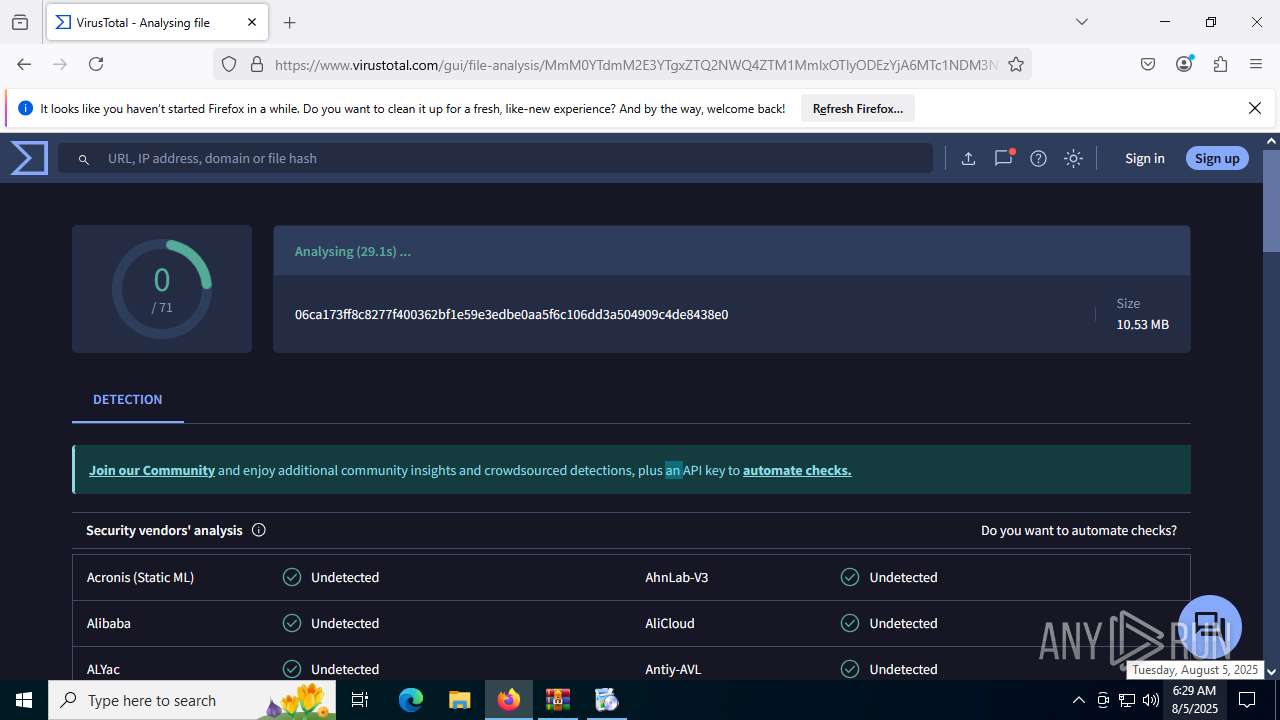The width and height of the screenshot is (1280, 720).
Task: Click Undetected status for AhnLab-V3
Action: pos(903,577)
